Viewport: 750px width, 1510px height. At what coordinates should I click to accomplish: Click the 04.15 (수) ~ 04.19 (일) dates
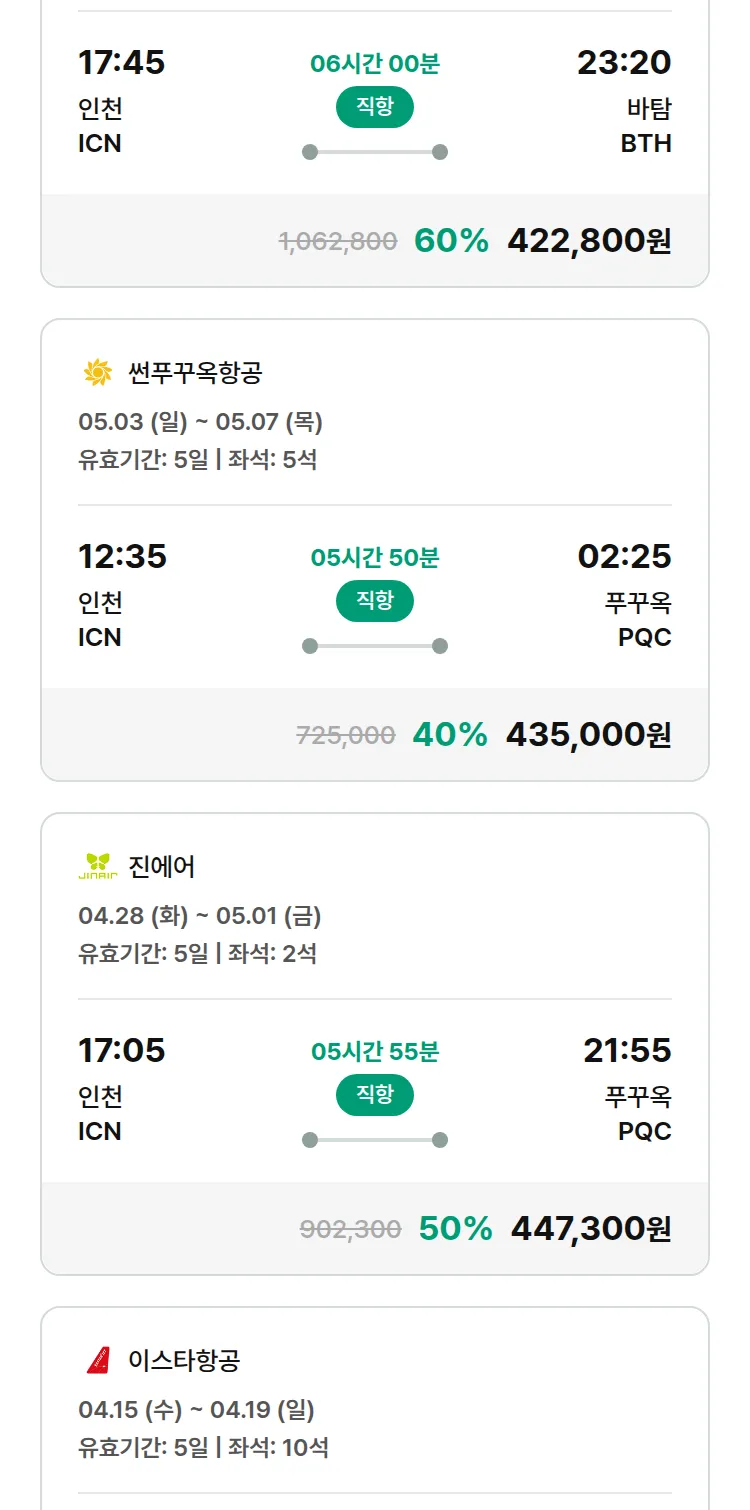pyautogui.click(x=196, y=1410)
